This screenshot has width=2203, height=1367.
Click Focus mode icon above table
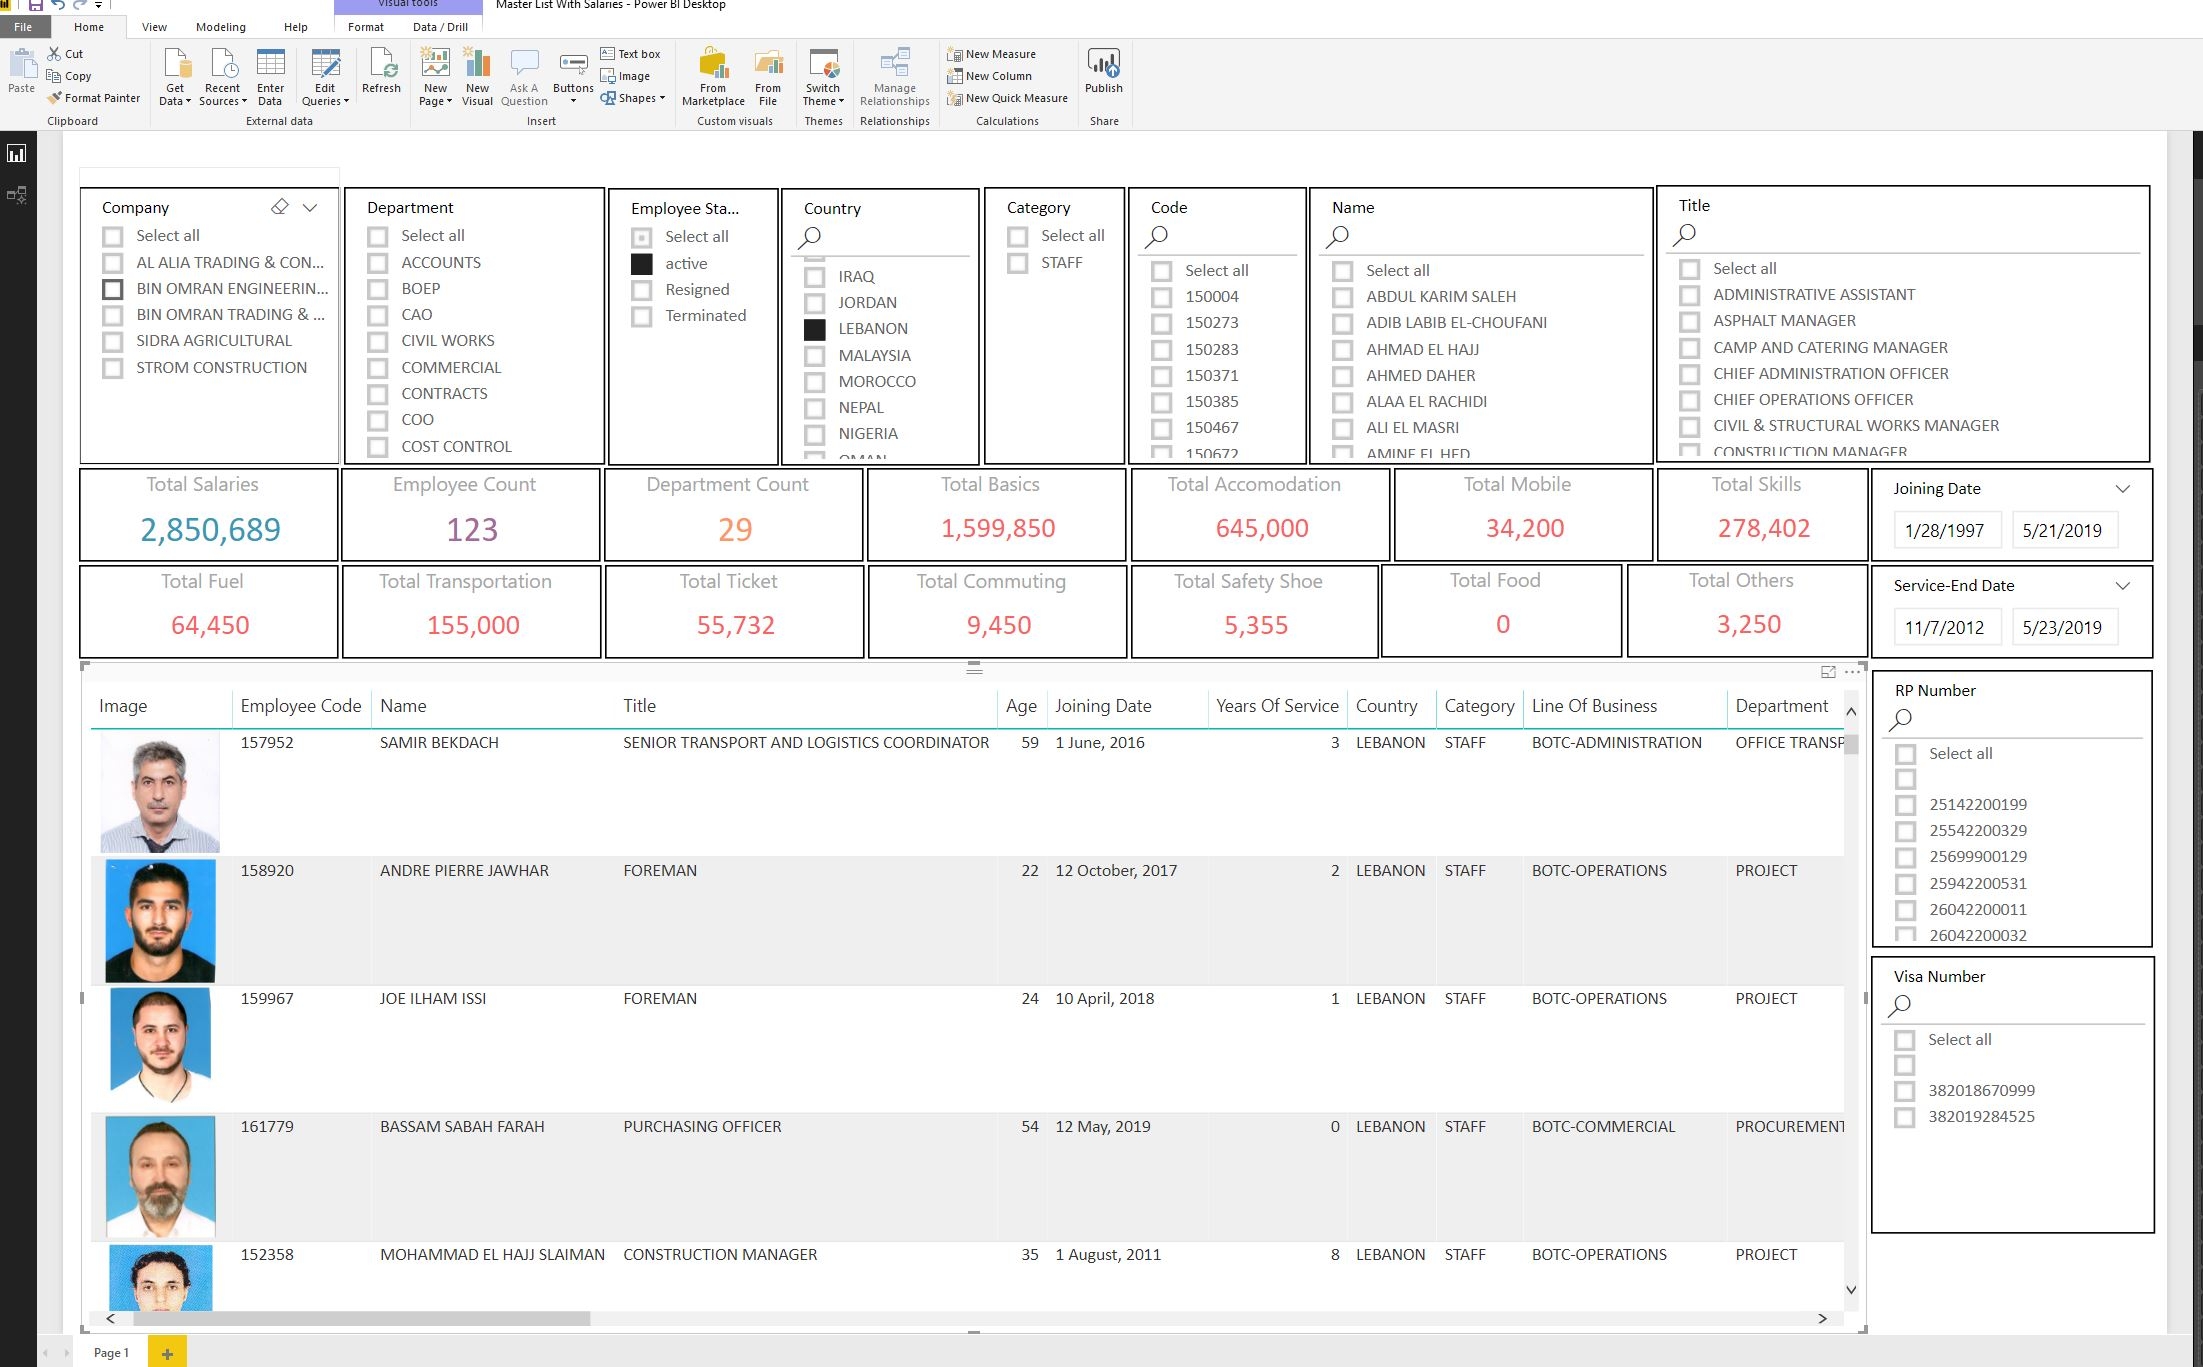click(1828, 672)
